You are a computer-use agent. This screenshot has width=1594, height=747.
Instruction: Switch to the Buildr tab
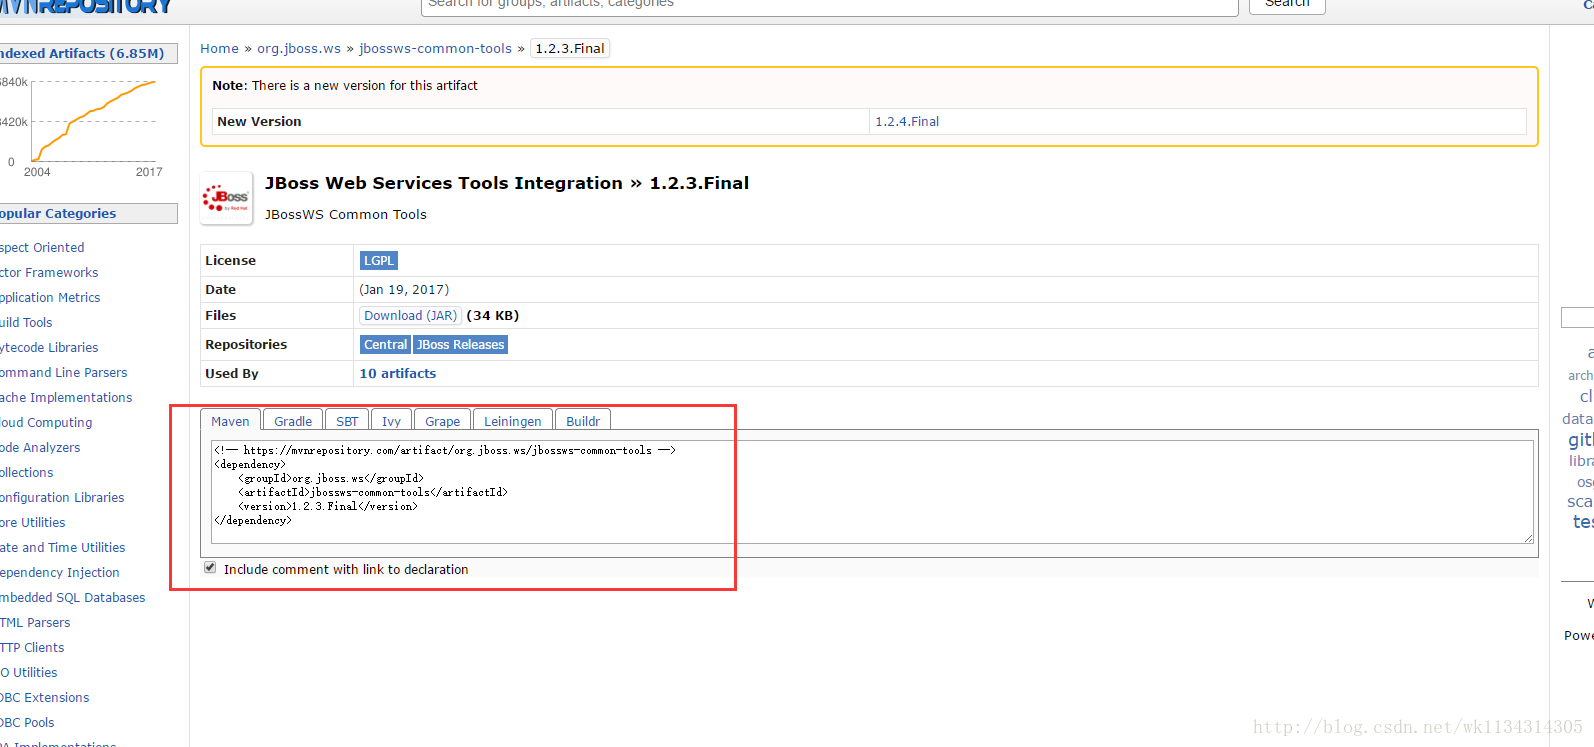click(583, 421)
